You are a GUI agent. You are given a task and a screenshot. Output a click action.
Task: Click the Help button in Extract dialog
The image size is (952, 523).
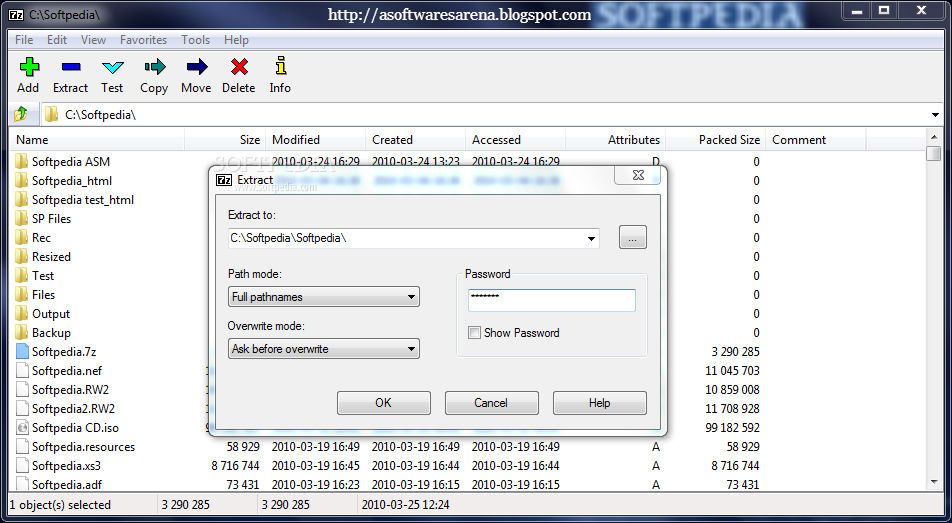pyautogui.click(x=599, y=403)
